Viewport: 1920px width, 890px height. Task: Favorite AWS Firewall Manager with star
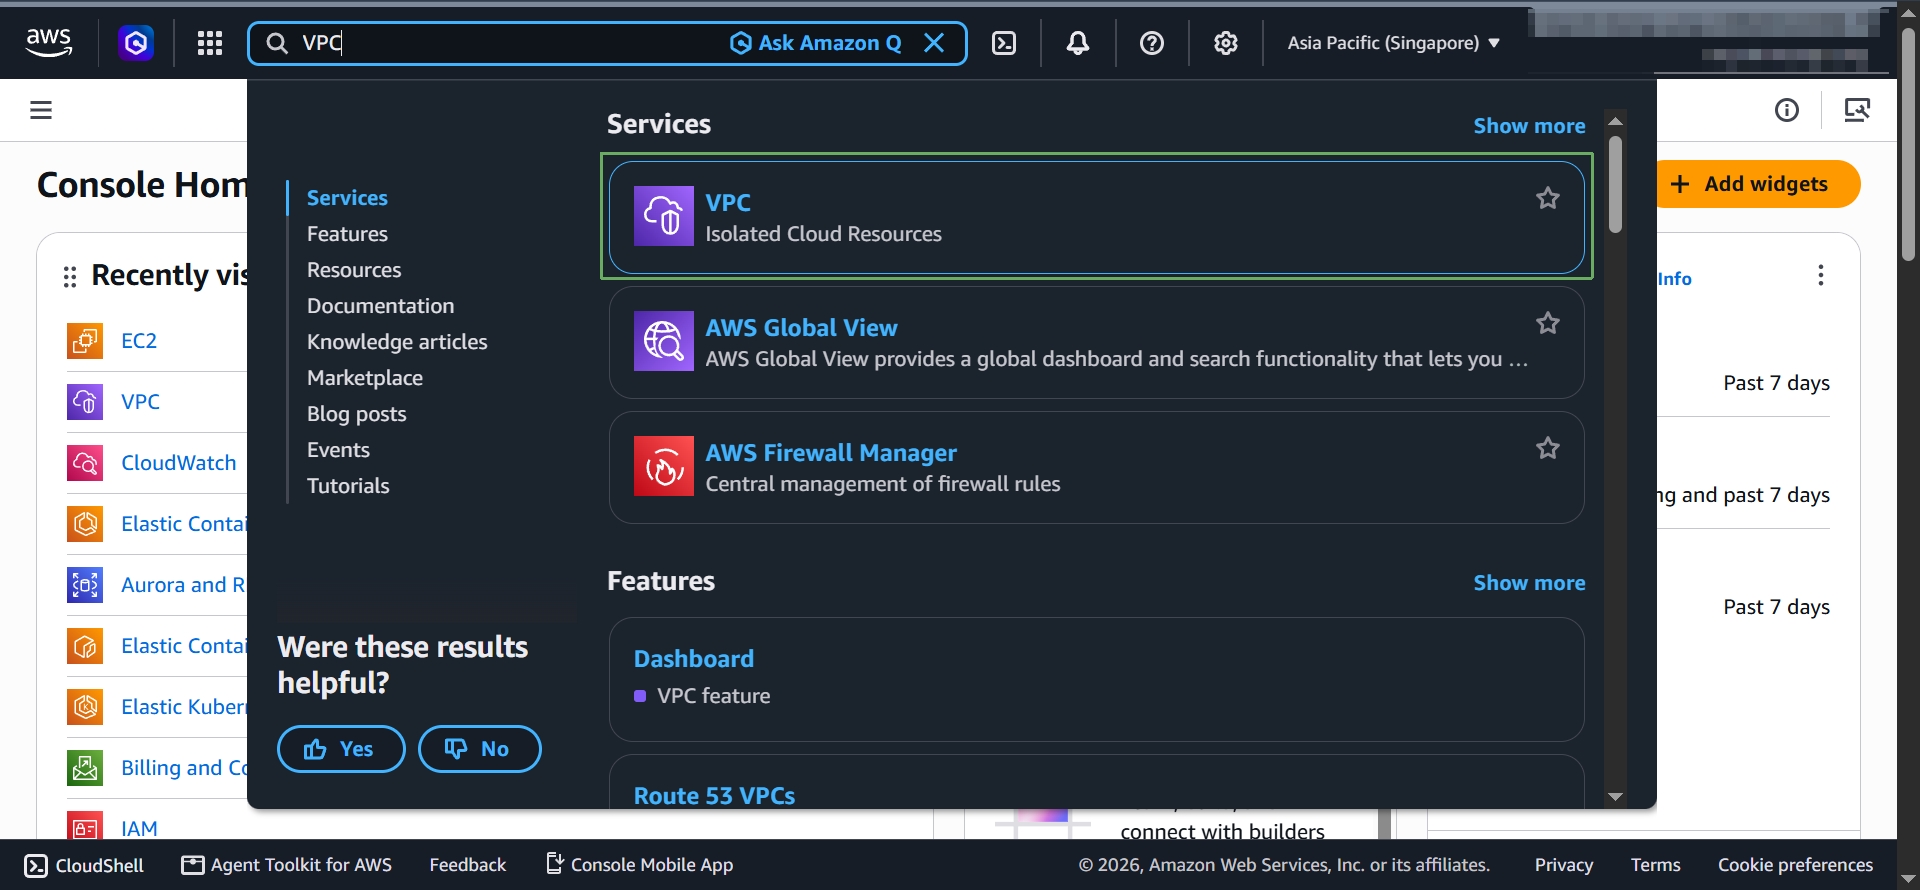(x=1548, y=448)
